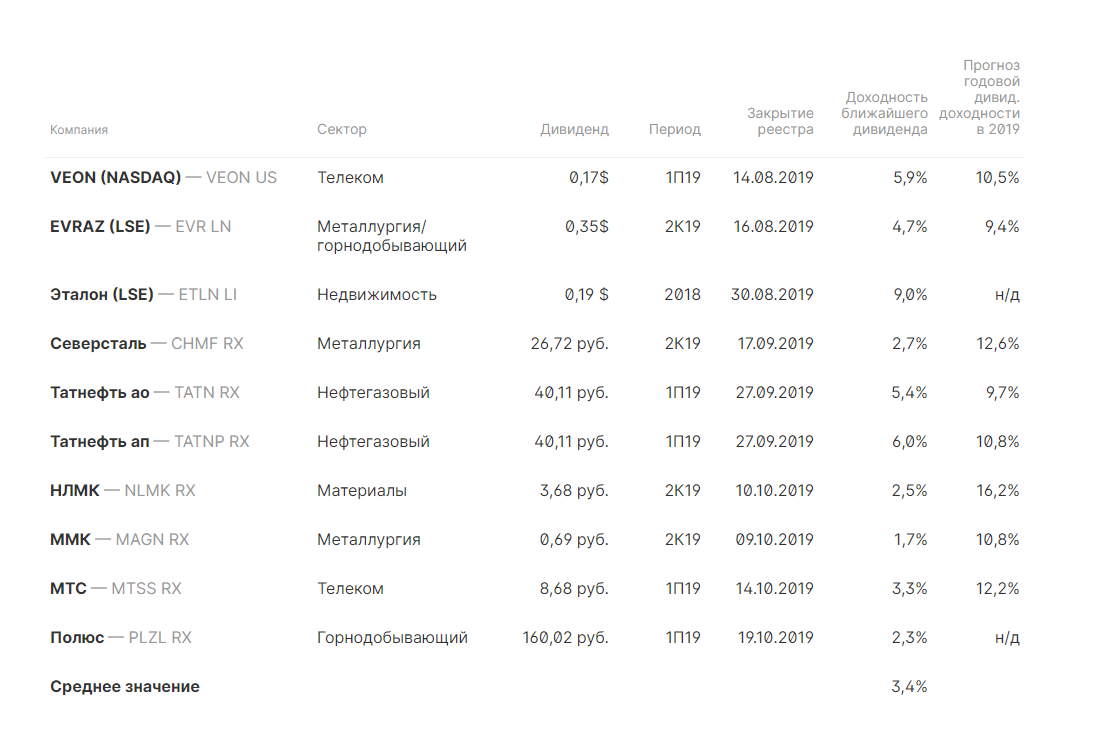Click the 10.10.2019 registry date
This screenshot has height=740, width=1094.
click(x=774, y=490)
